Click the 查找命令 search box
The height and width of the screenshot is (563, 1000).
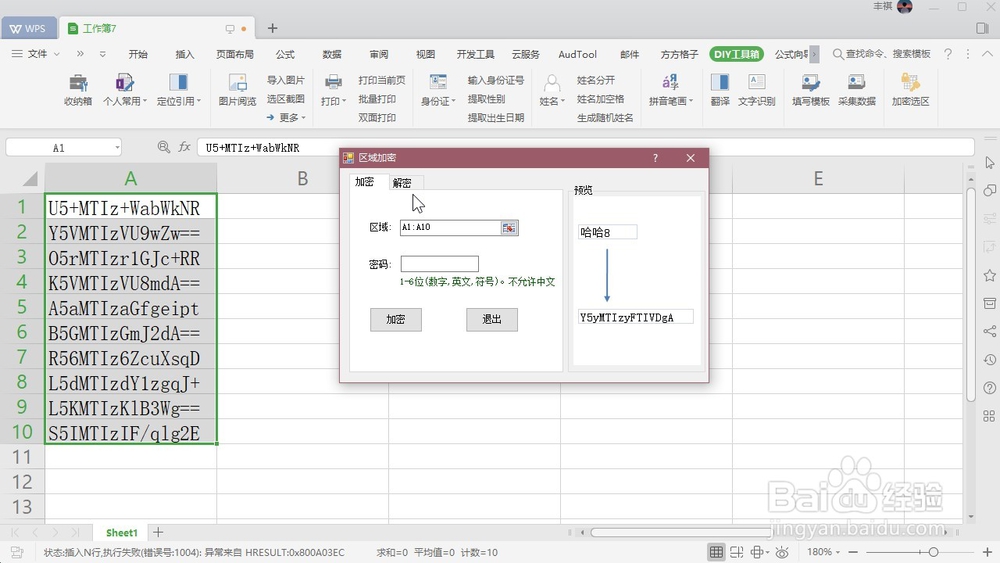click(882, 54)
